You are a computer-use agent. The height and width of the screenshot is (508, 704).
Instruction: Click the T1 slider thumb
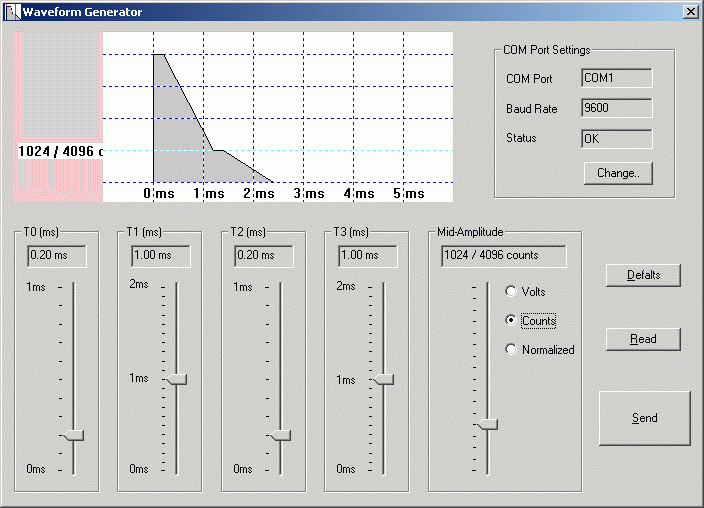177,380
